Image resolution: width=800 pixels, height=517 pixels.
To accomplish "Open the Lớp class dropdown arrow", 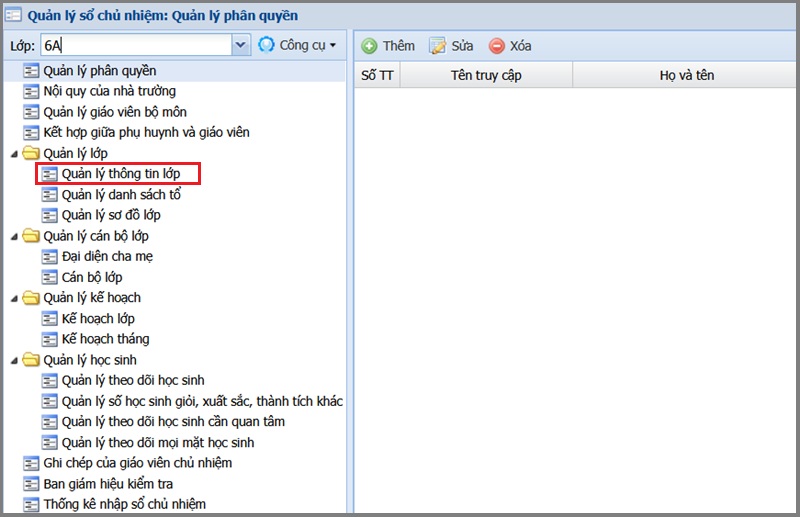I will pyautogui.click(x=240, y=45).
